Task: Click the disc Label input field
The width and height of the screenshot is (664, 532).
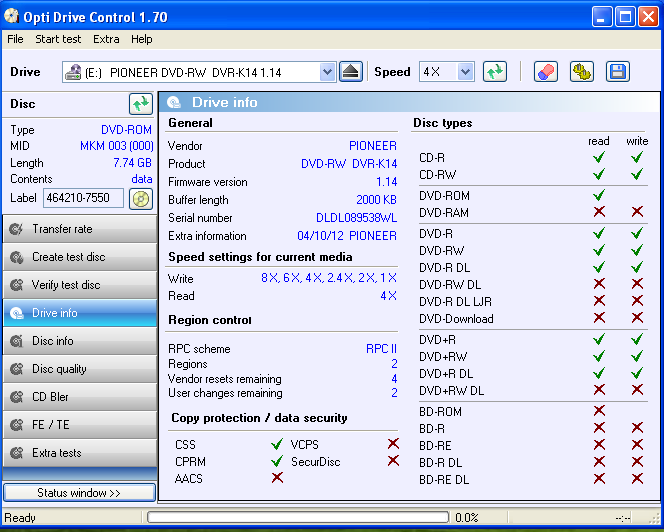Action: [x=83, y=198]
